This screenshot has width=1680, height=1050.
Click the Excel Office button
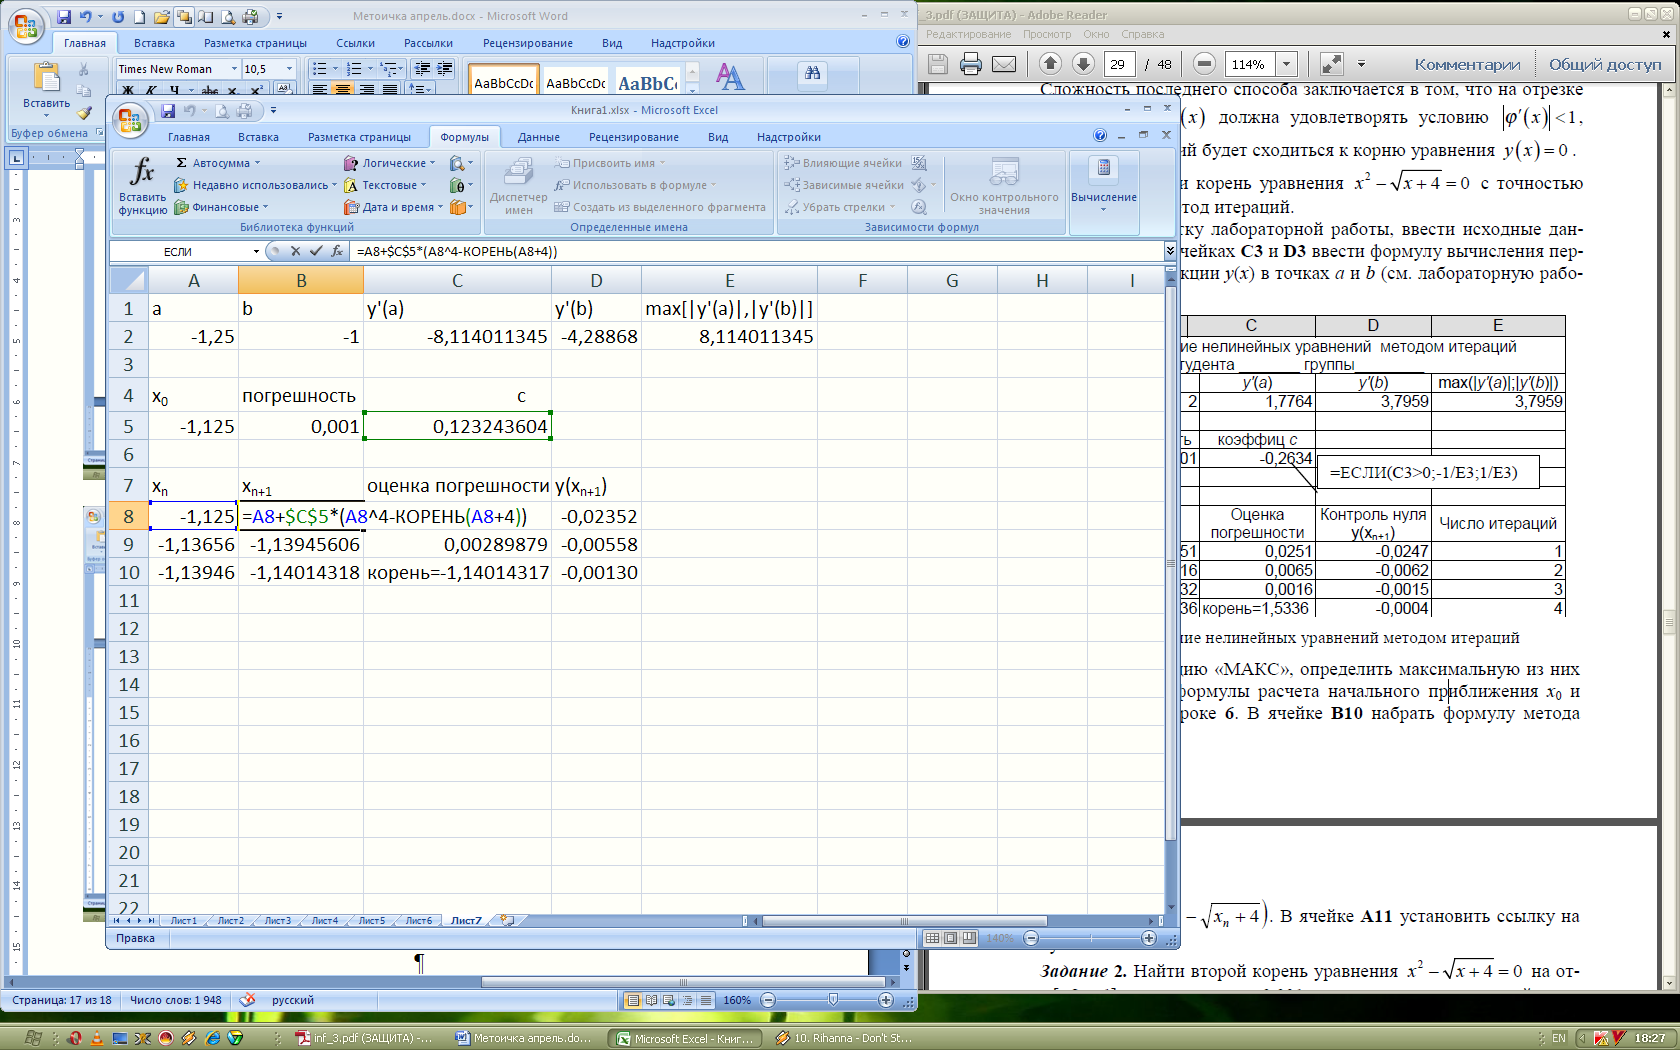pos(129,121)
